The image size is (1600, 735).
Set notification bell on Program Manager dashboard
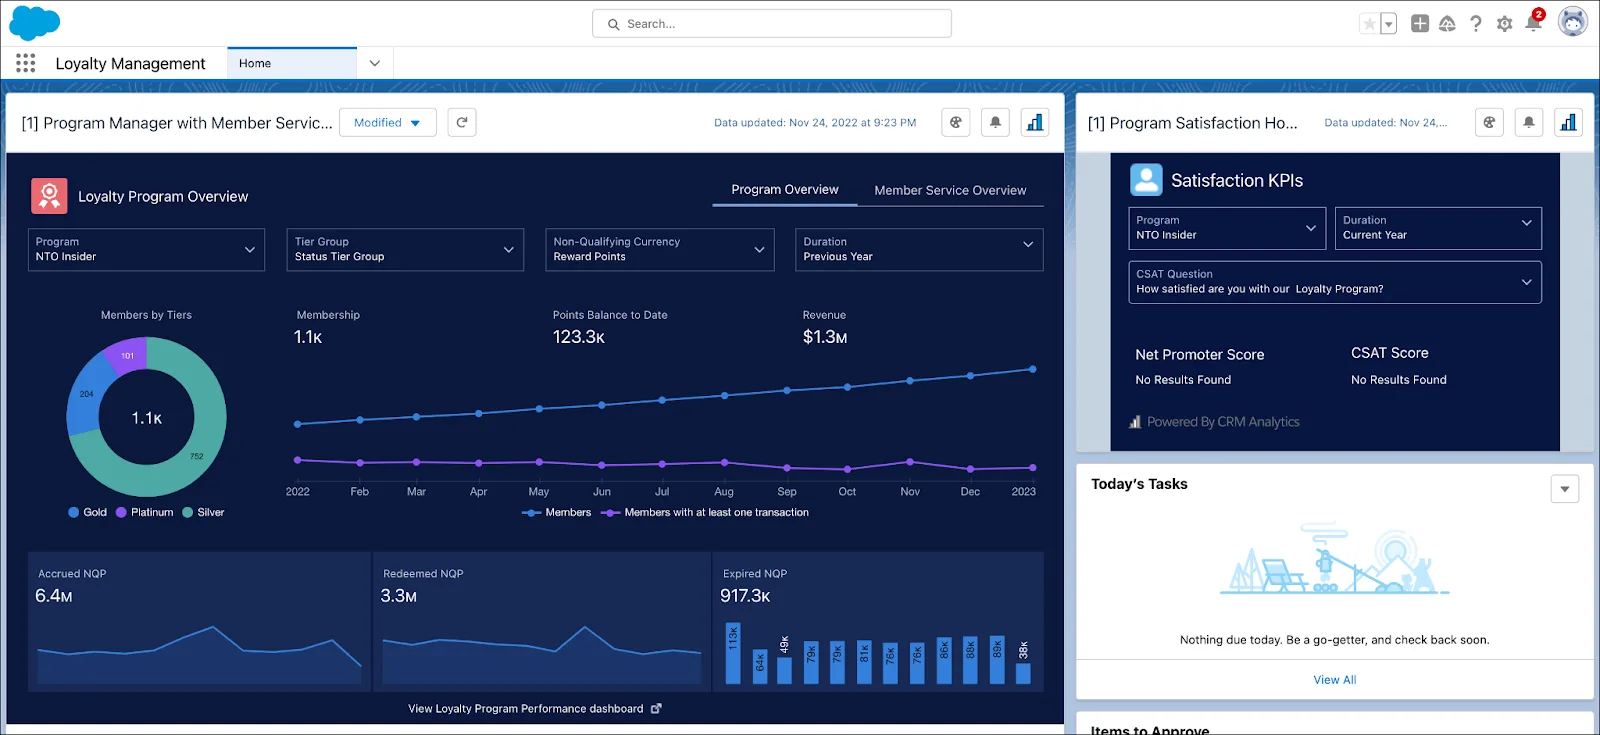[995, 122]
